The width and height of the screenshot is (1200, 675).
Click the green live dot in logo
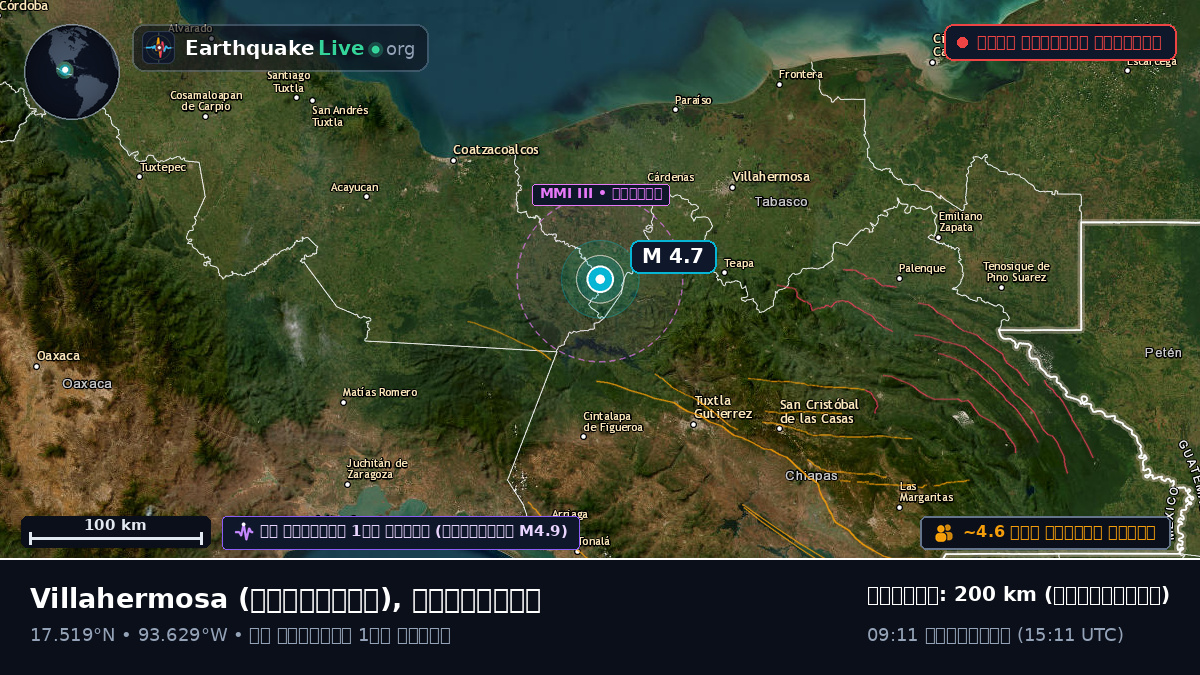click(x=375, y=49)
